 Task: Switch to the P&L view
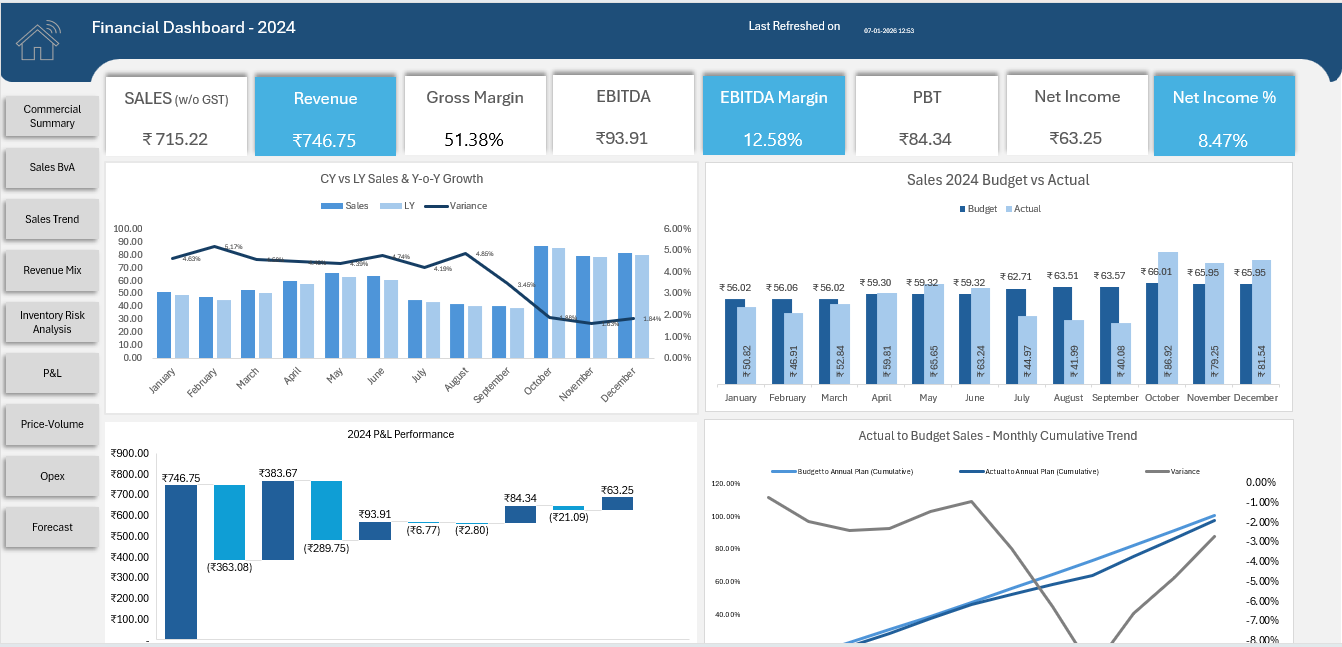[x=51, y=372]
